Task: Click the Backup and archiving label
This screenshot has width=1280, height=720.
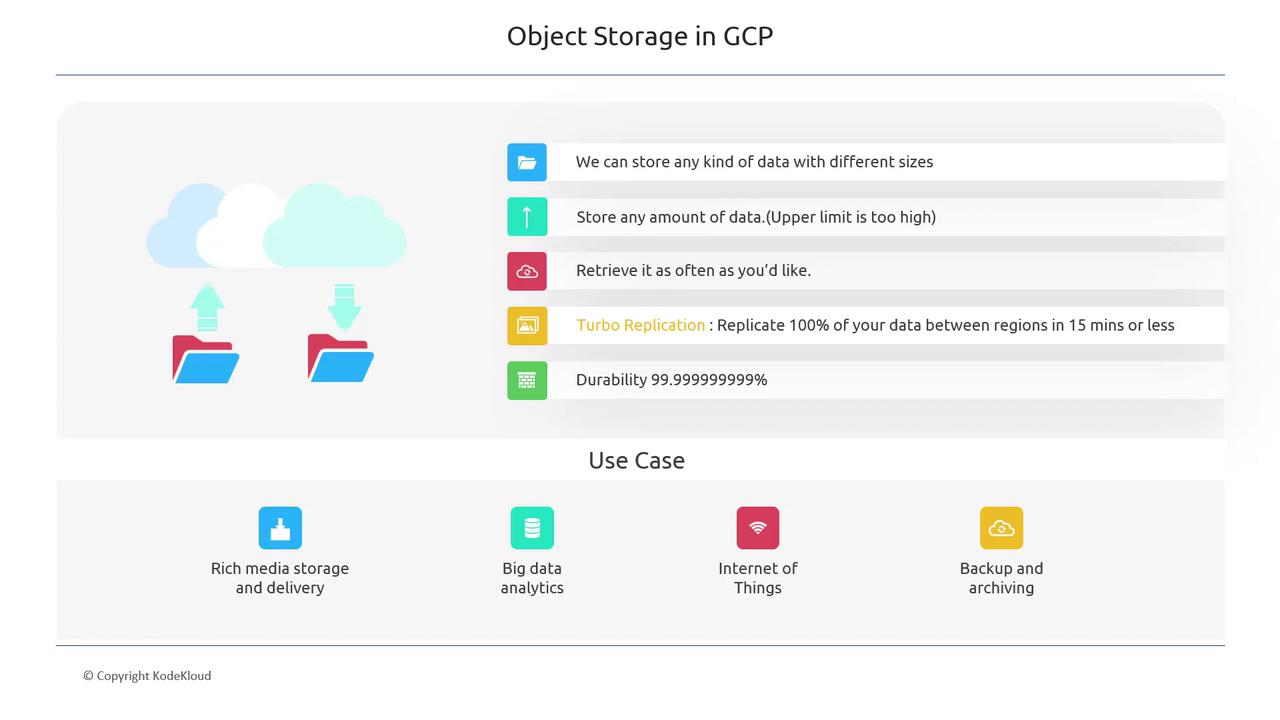Action: click(1001, 578)
